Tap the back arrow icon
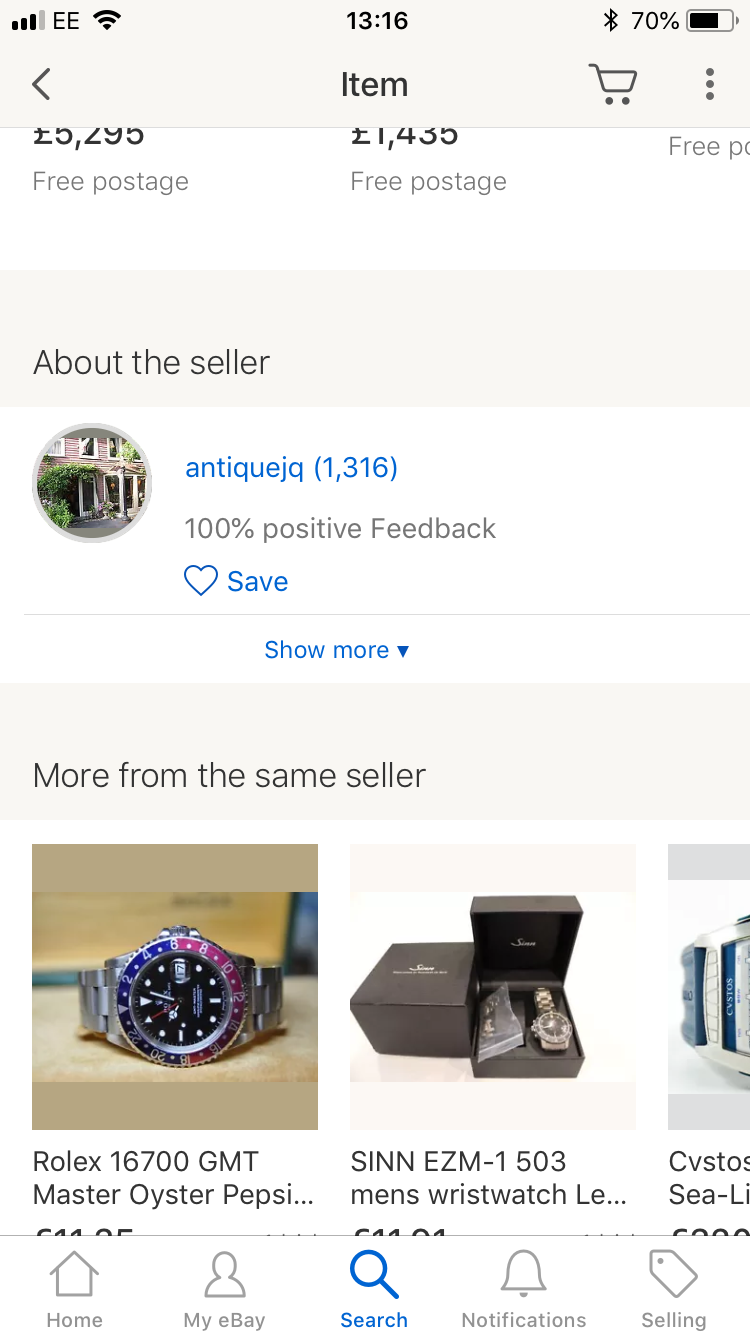The image size is (750, 1334). [41, 85]
